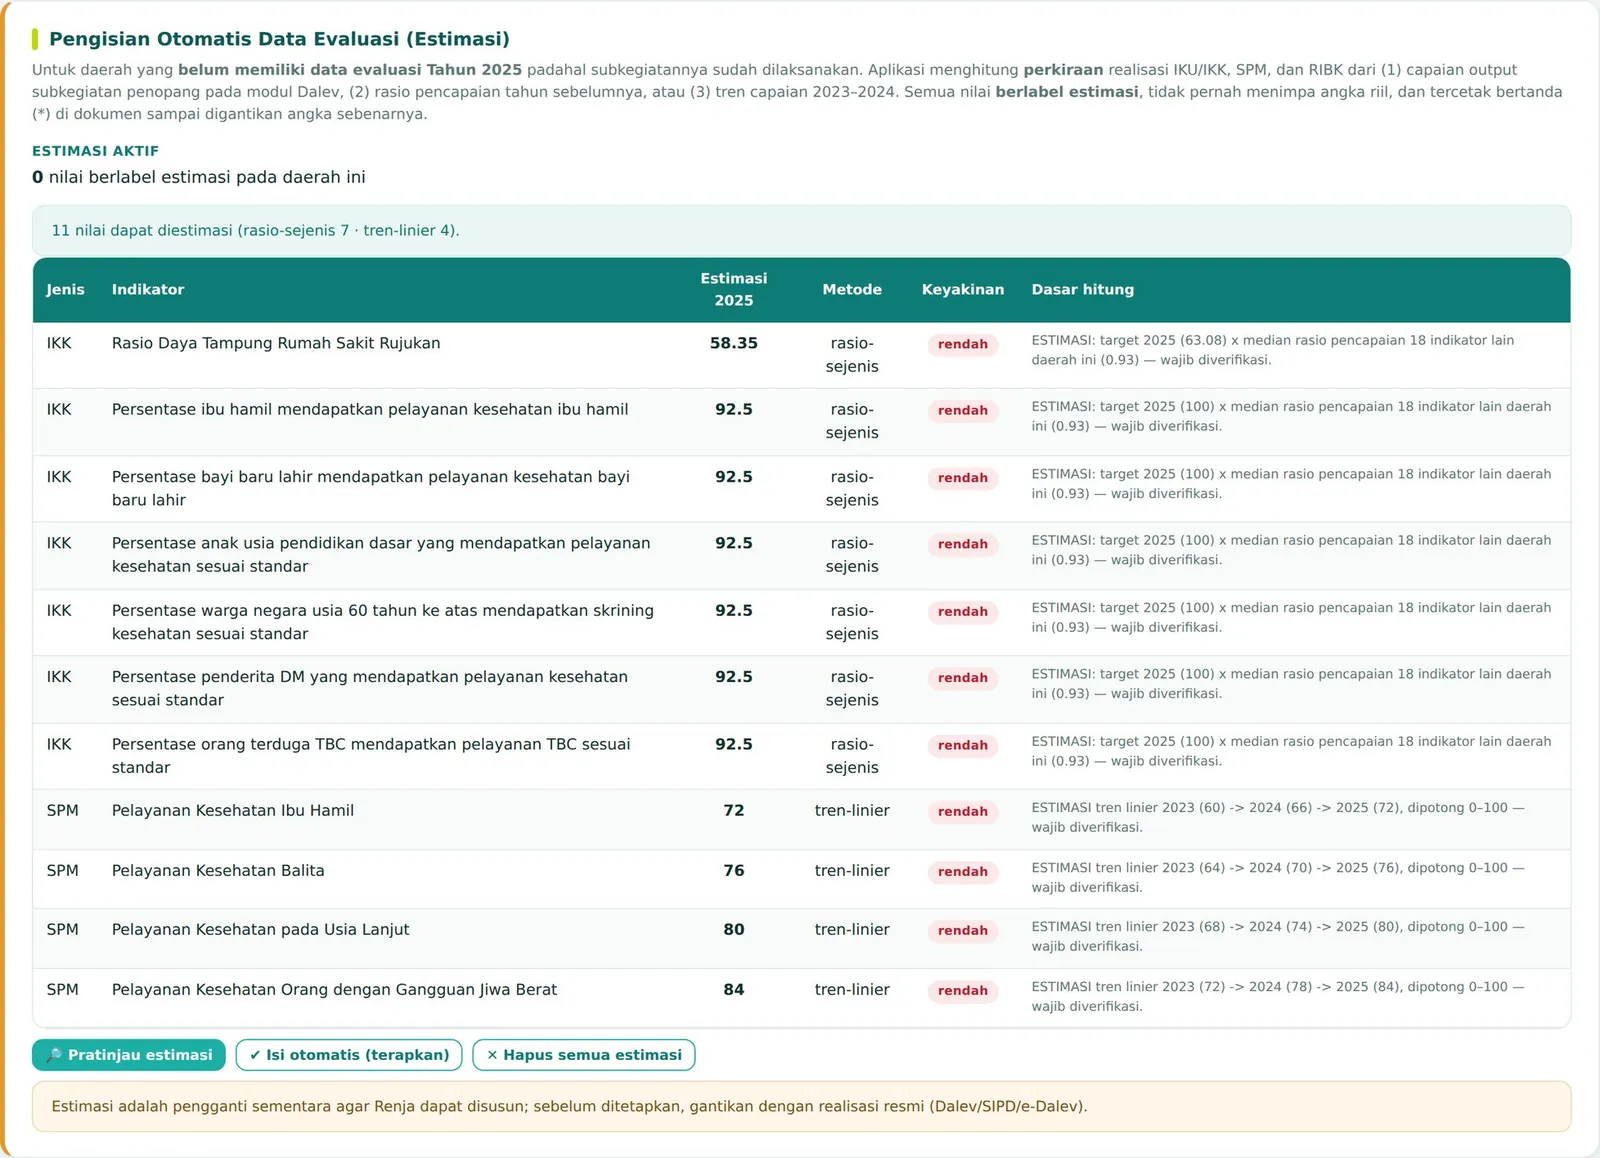Click the 58.35 estimate value
This screenshot has height=1158, width=1600.
[734, 343]
